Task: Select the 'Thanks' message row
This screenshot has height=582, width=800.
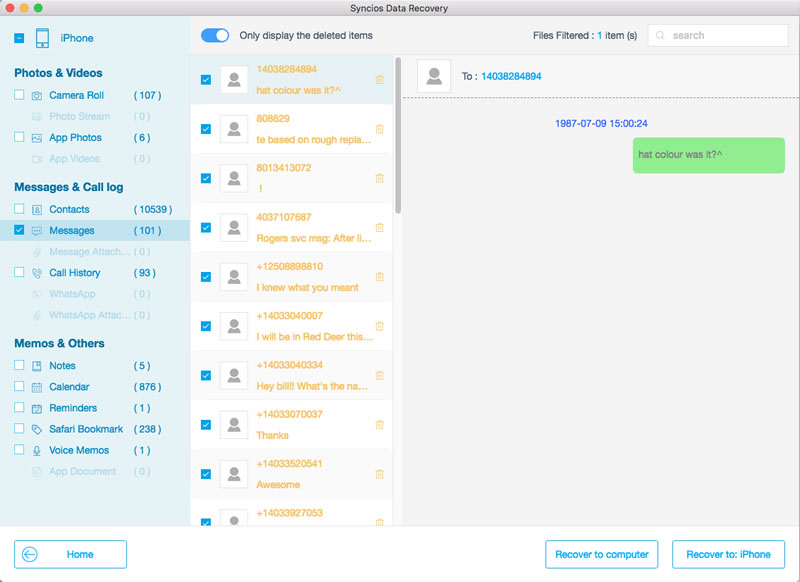Action: [291, 425]
